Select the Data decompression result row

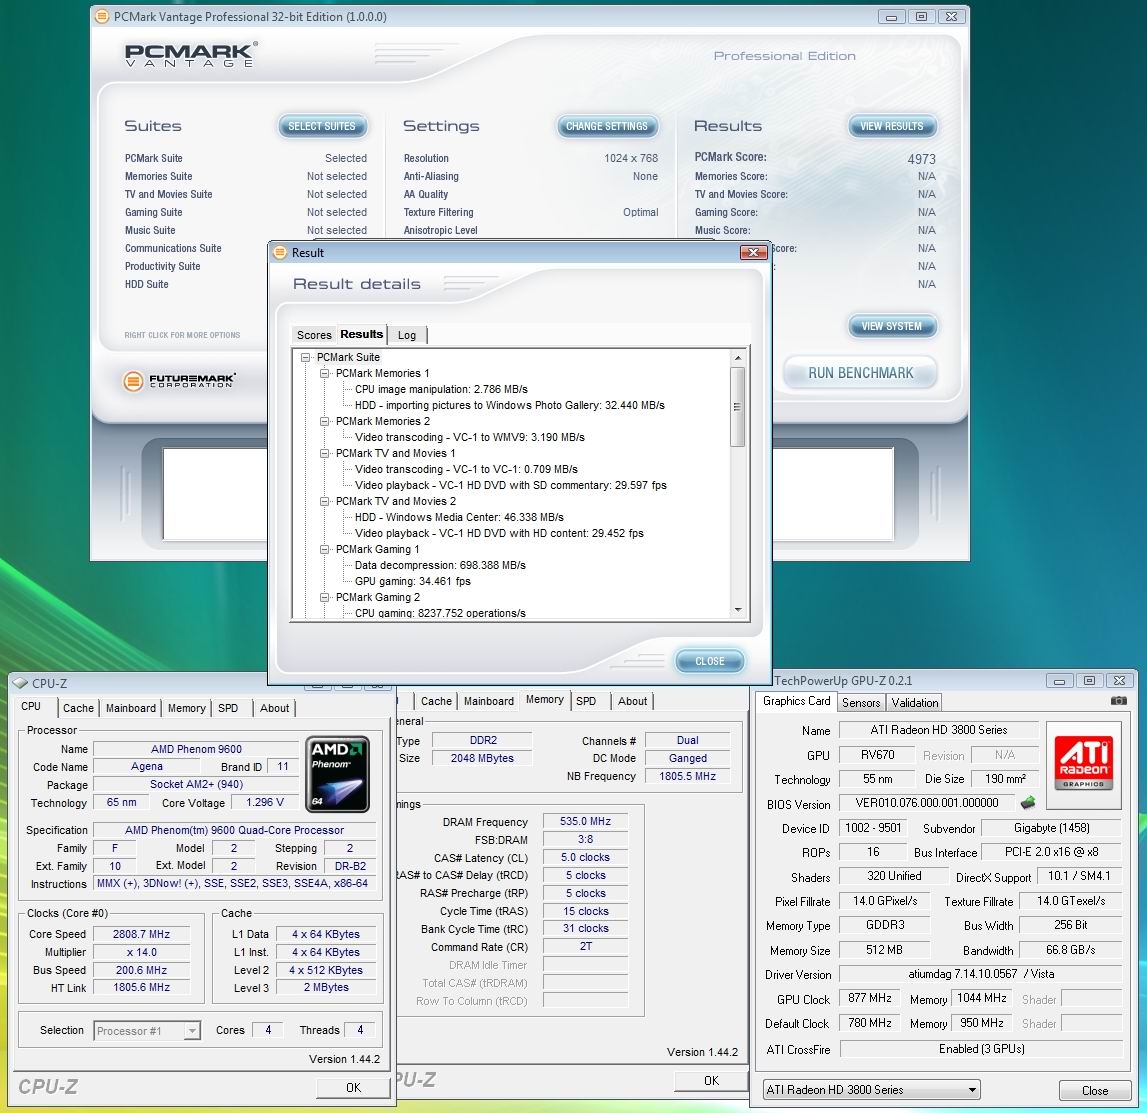pyautogui.click(x=440, y=565)
